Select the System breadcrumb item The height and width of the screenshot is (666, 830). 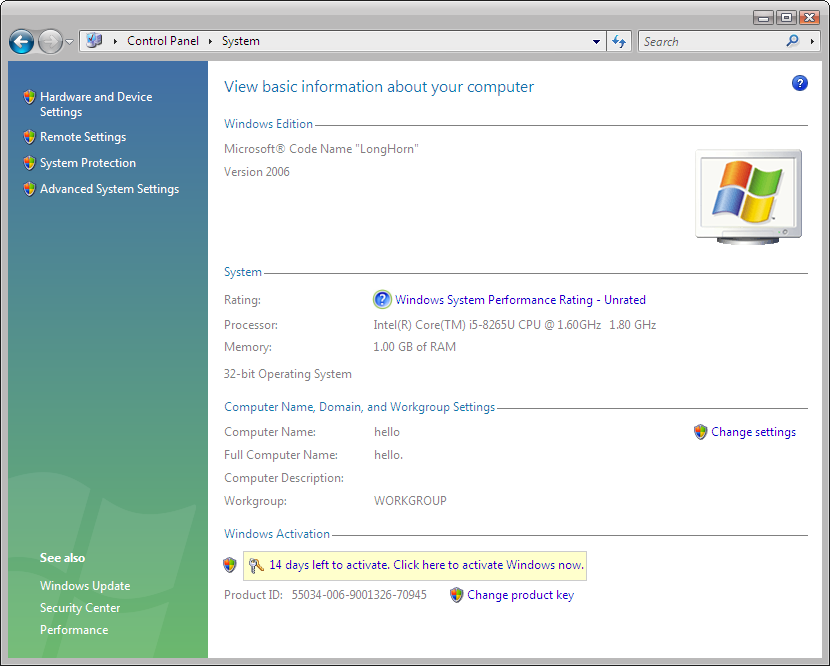pyautogui.click(x=240, y=42)
